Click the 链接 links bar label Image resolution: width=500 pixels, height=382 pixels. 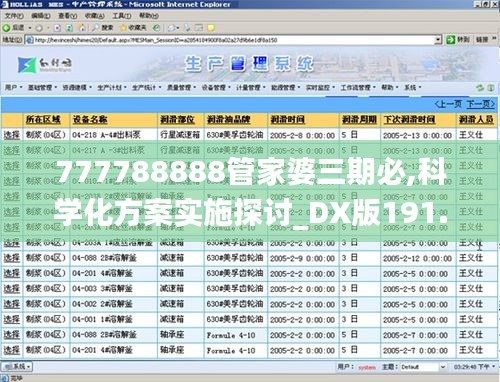(482, 40)
